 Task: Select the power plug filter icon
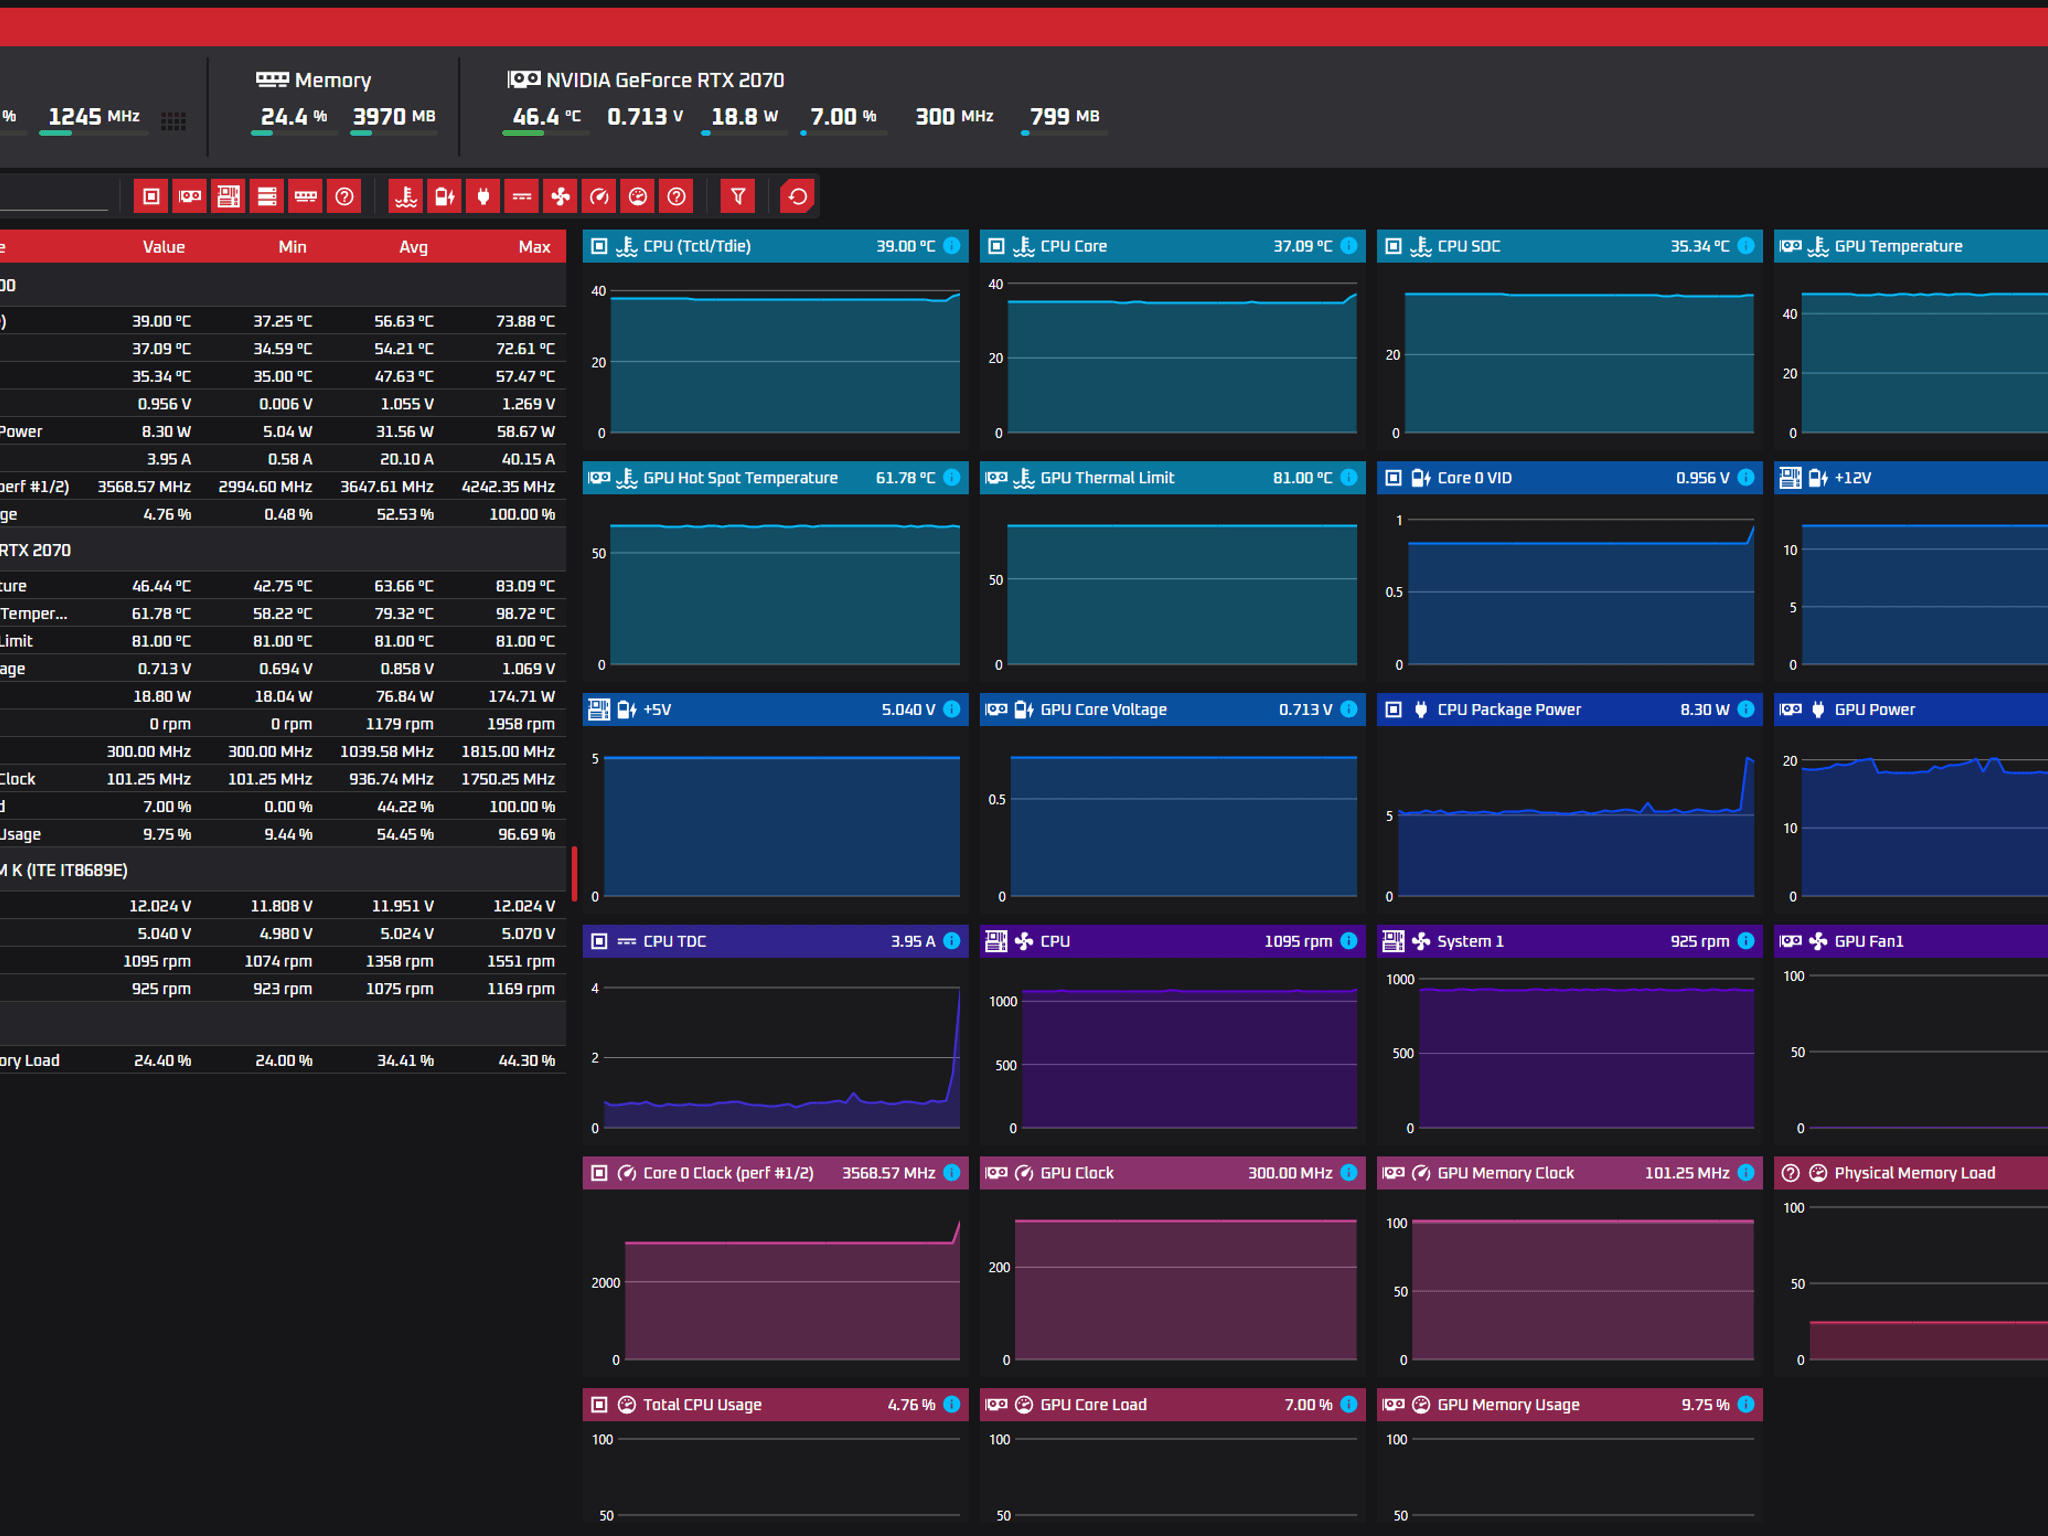pyautogui.click(x=483, y=197)
